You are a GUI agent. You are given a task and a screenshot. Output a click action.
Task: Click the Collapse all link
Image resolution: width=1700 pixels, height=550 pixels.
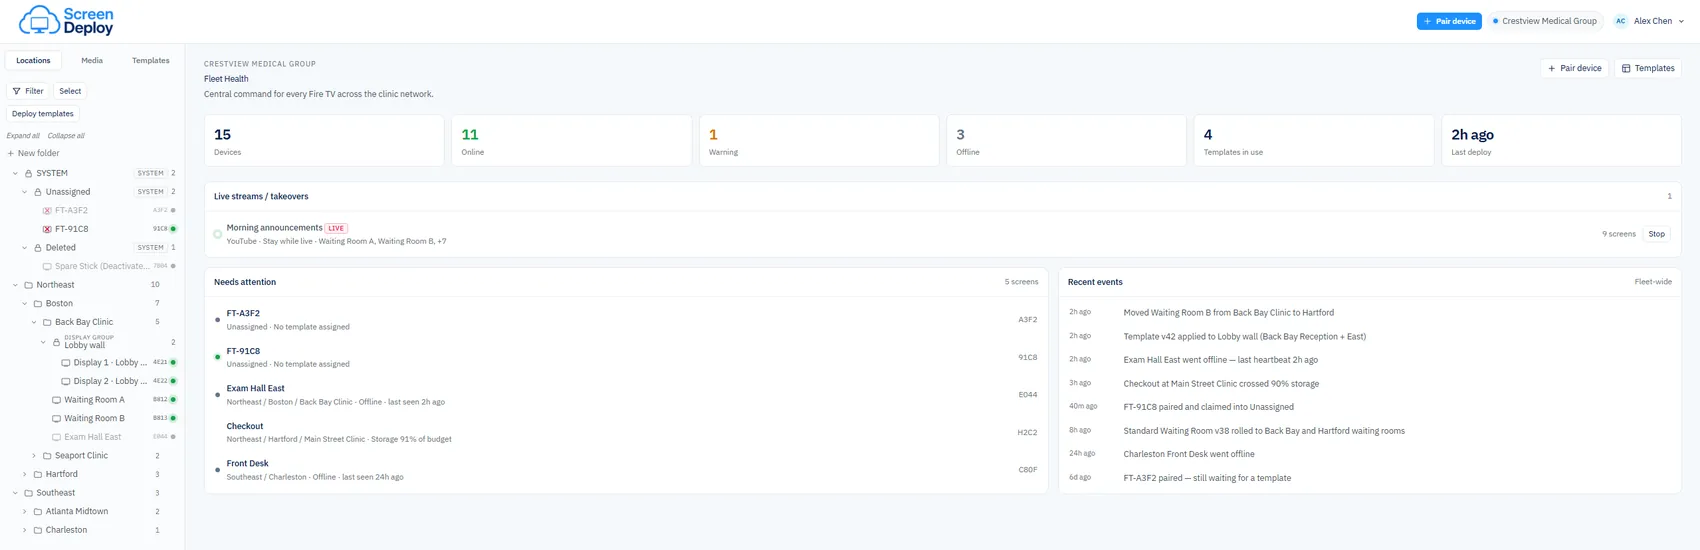coord(66,136)
